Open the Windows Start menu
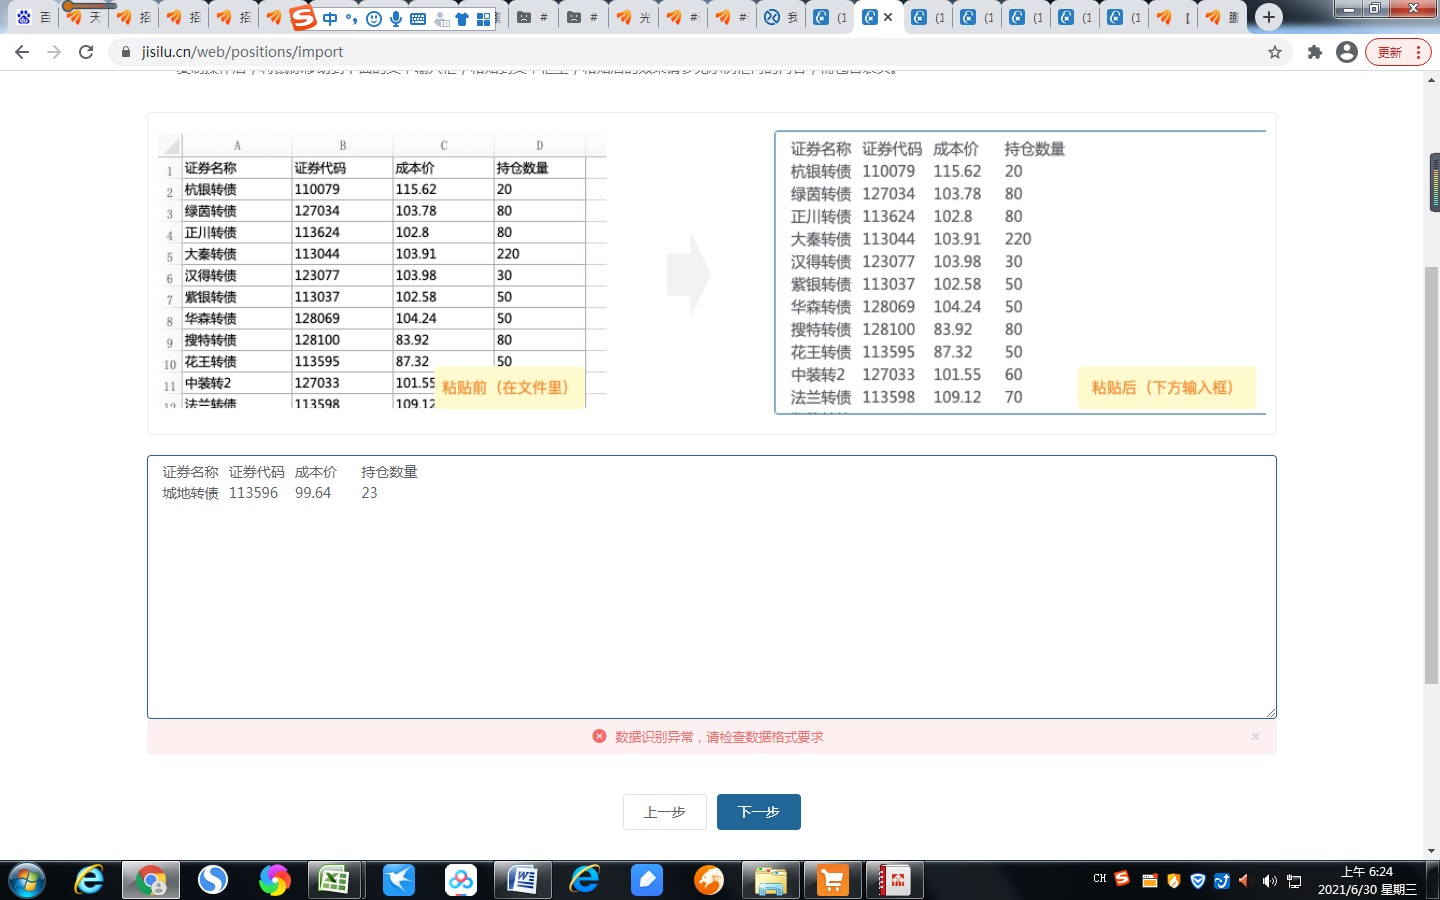Screen dimensions: 1440x900 point(27,880)
